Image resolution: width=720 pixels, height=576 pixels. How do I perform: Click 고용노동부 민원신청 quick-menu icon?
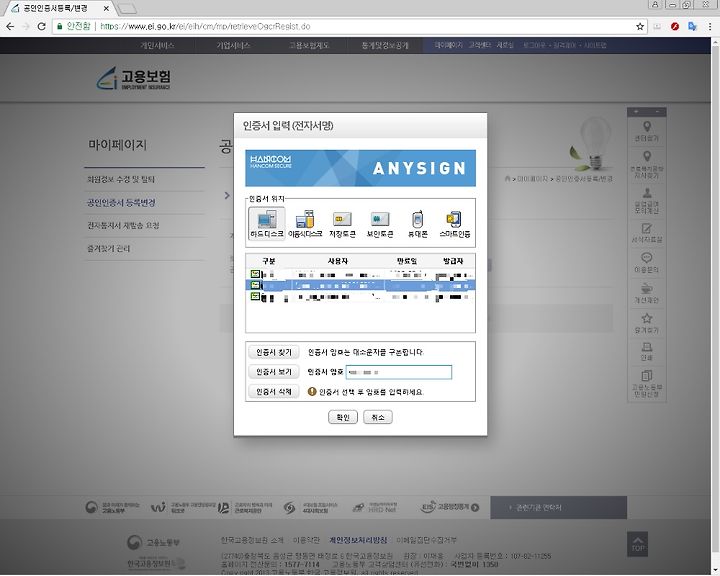647,384
